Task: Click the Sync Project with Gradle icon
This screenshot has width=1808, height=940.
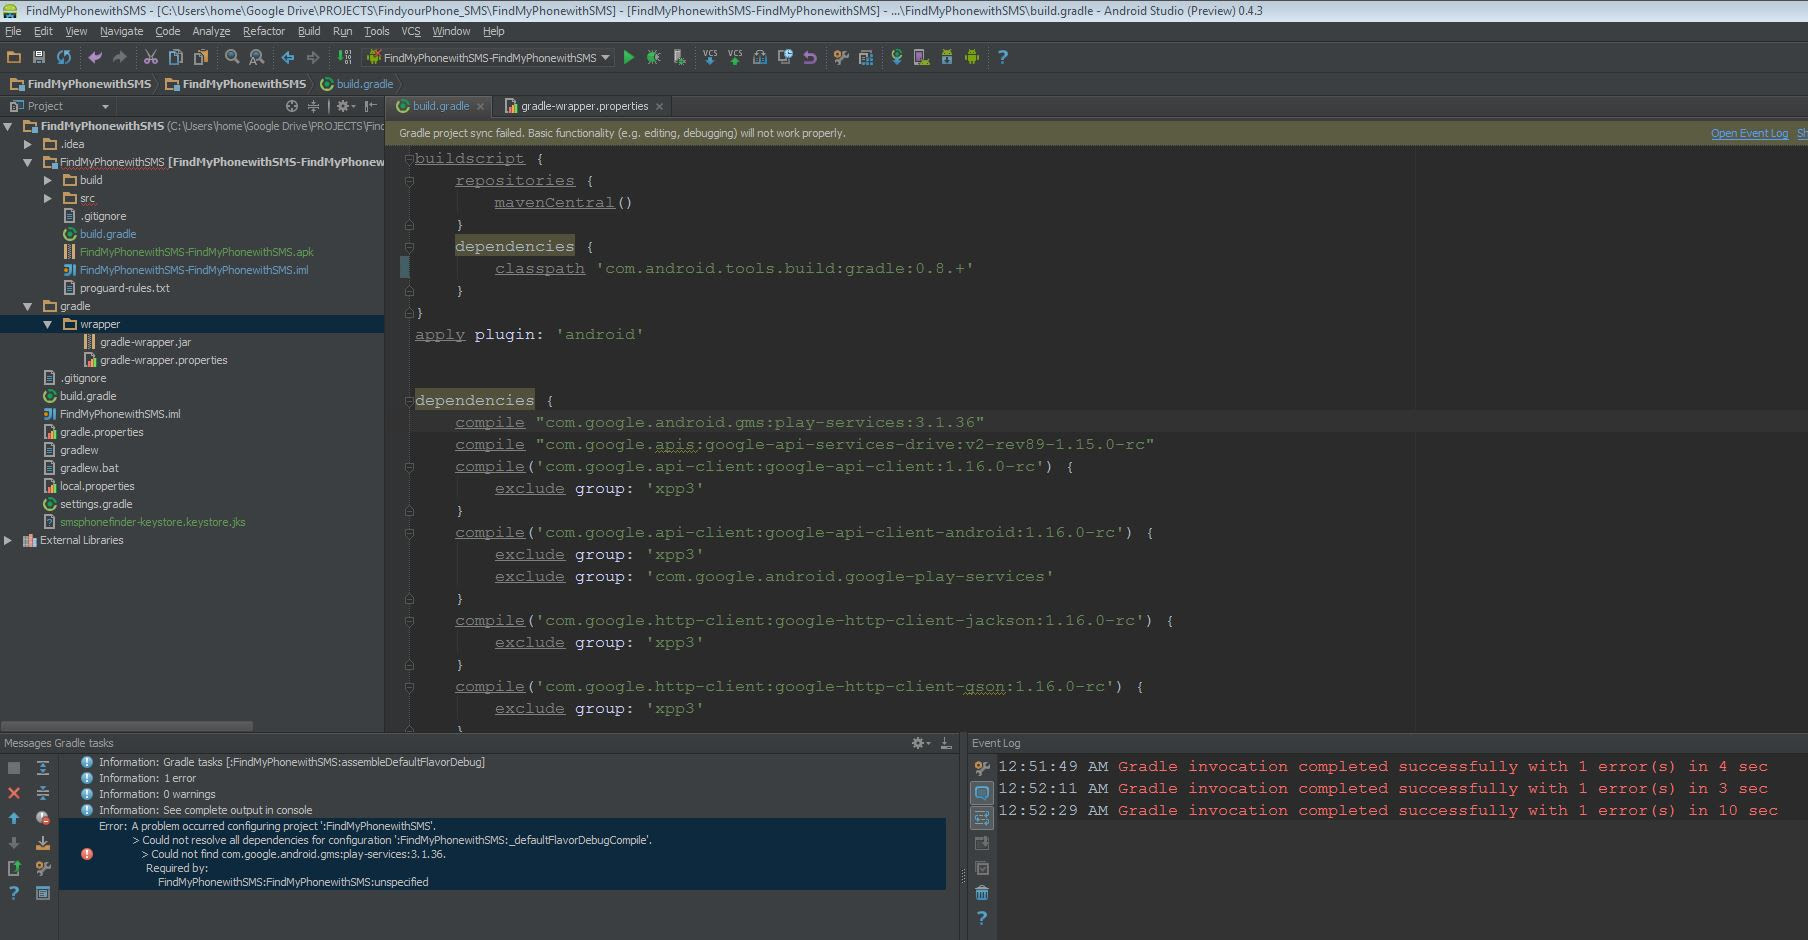Action: pyautogui.click(x=897, y=57)
